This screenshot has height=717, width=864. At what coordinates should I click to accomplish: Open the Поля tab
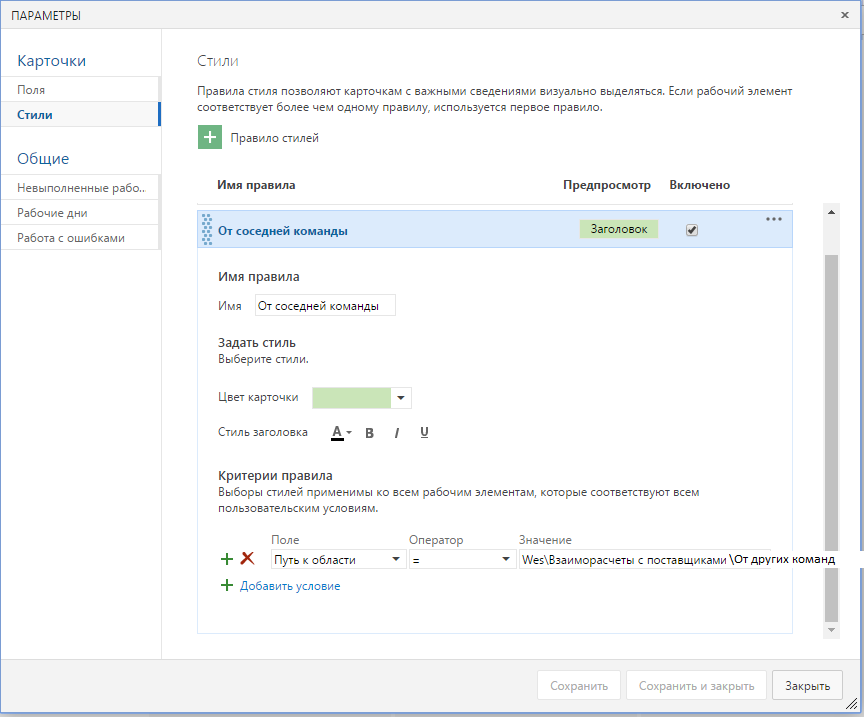tap(80, 89)
